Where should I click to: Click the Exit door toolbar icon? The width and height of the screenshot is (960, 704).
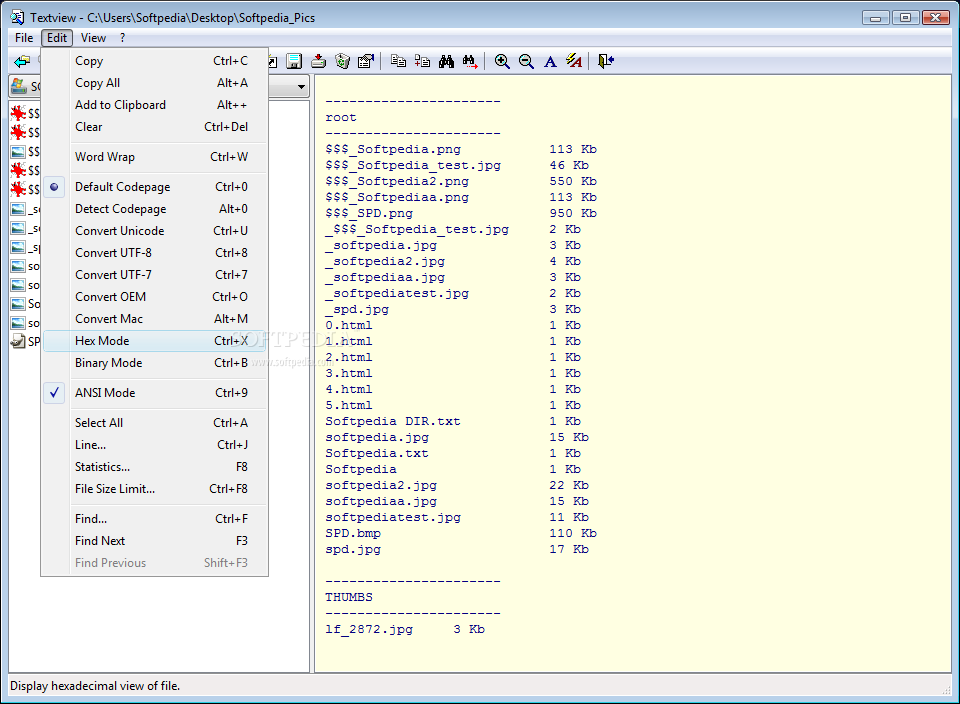click(x=606, y=61)
